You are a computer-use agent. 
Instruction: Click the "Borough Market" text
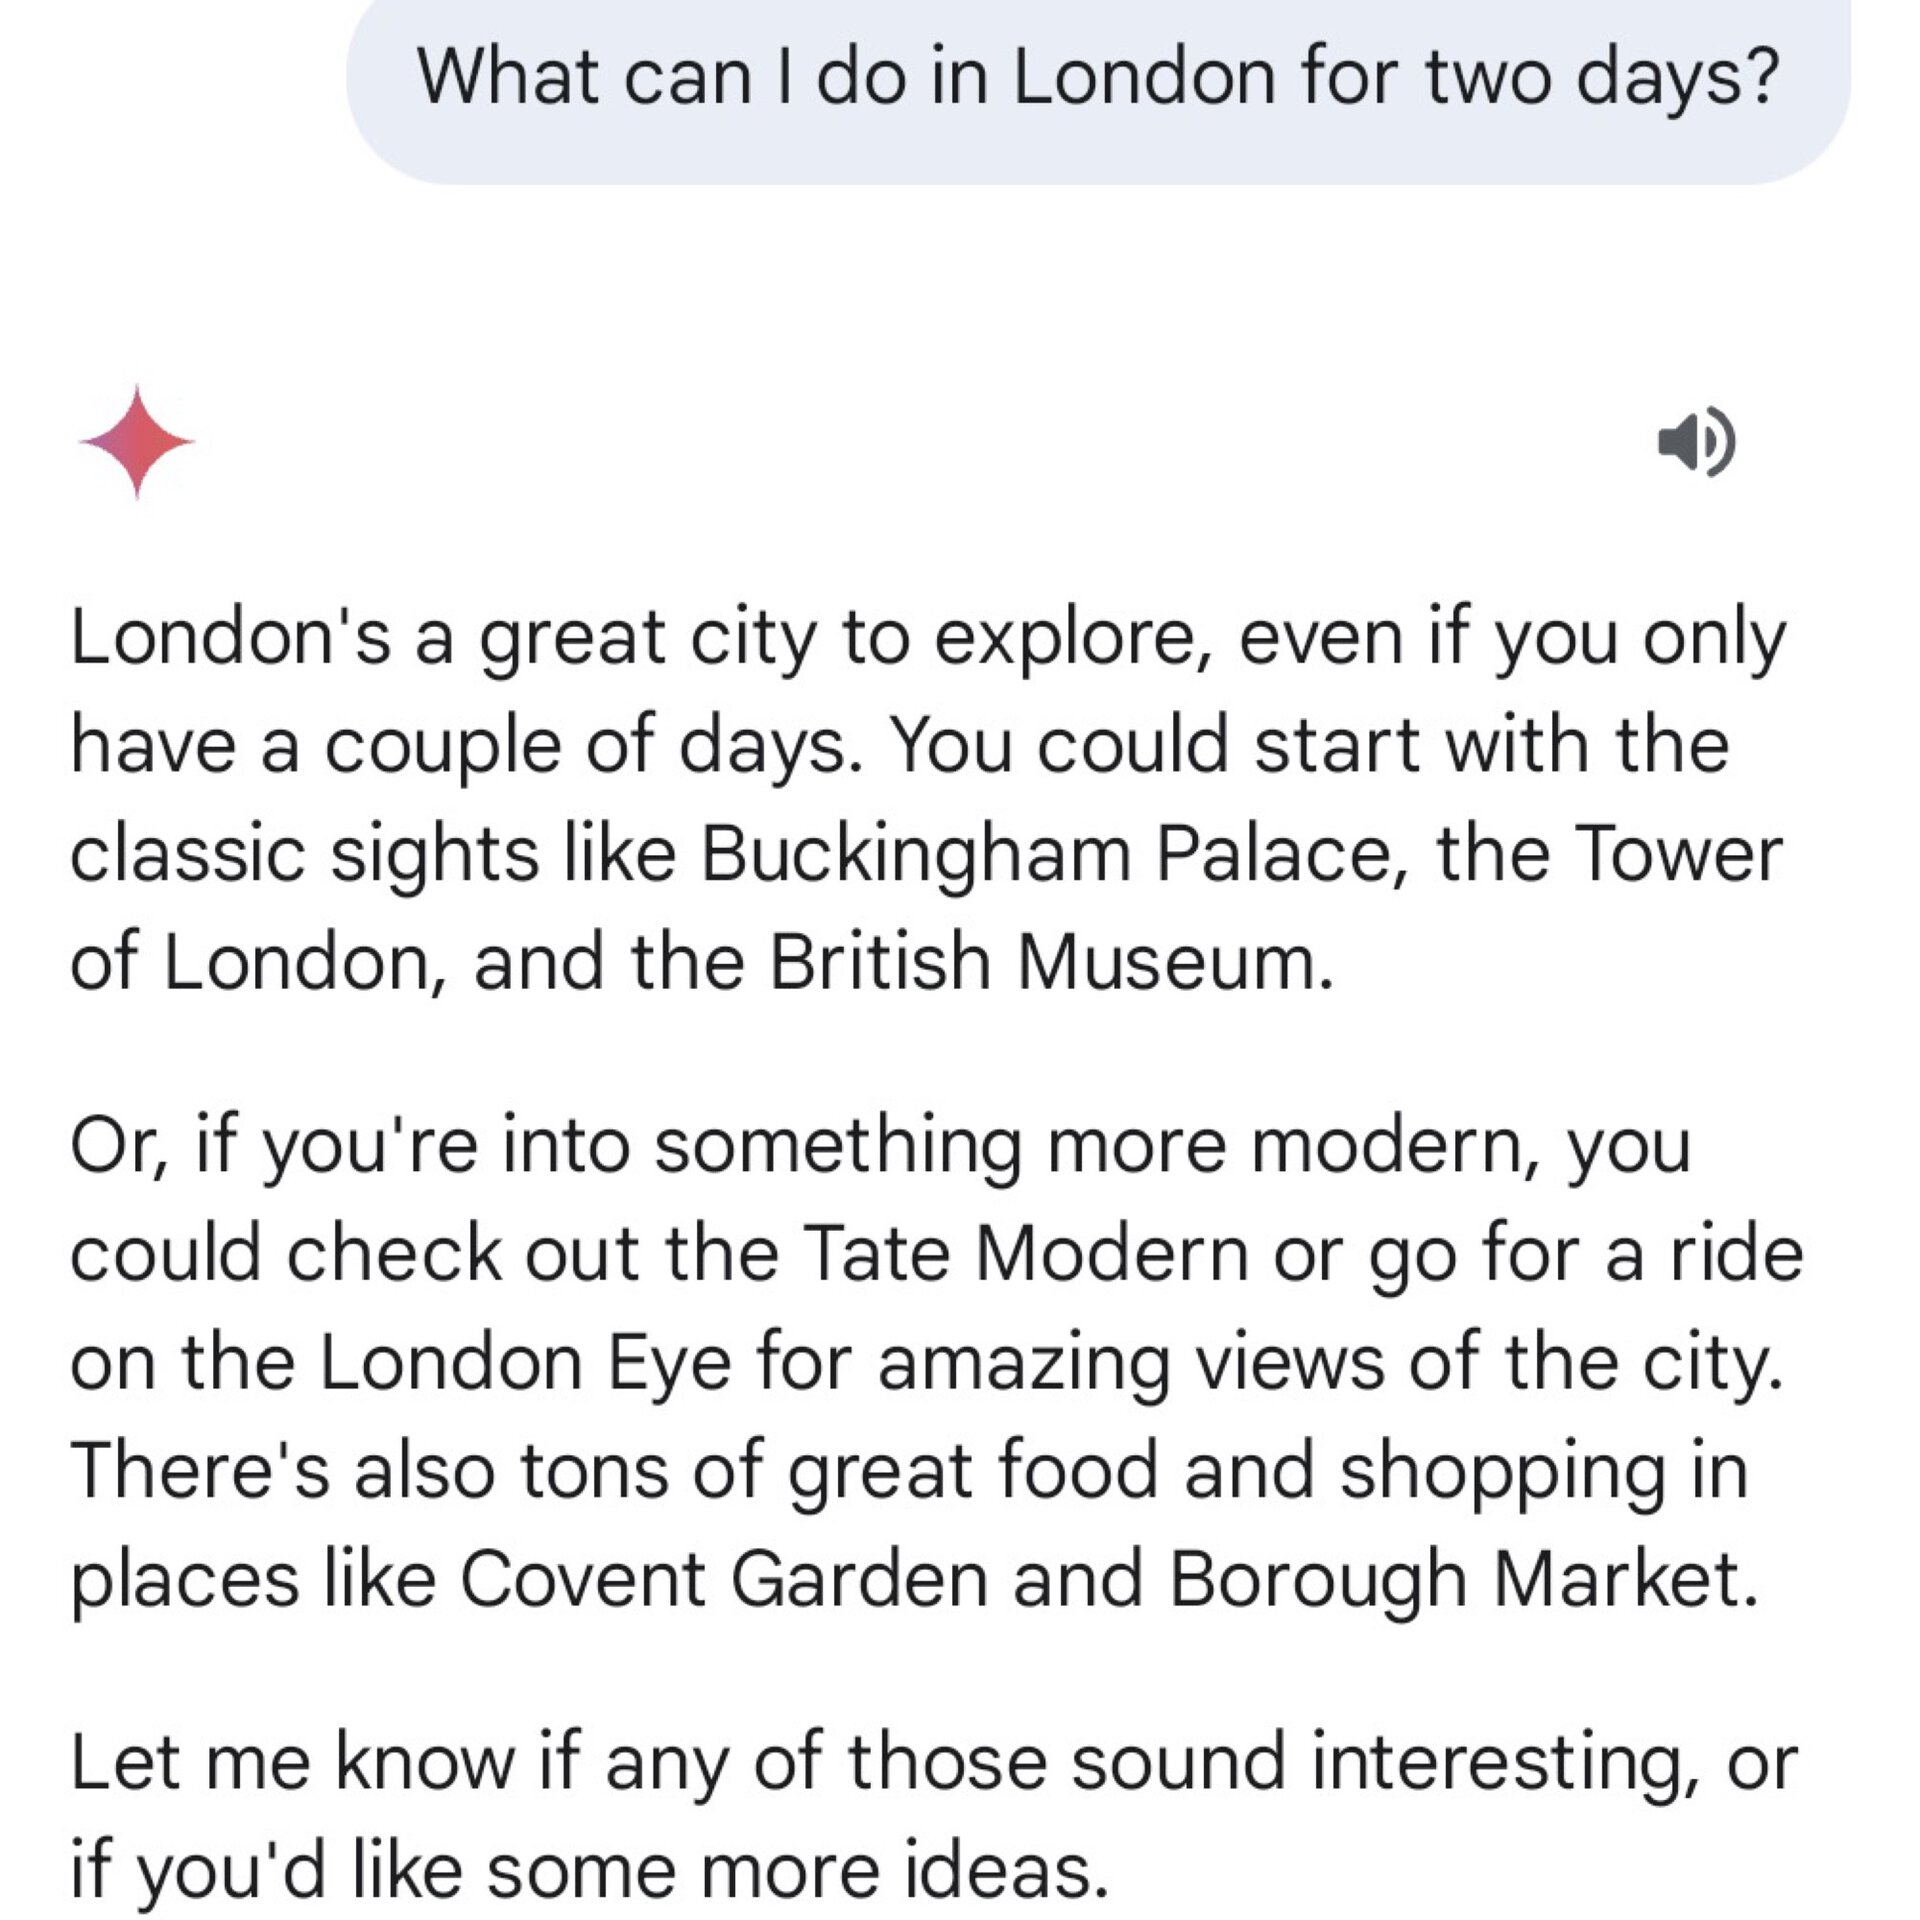[1461, 1579]
